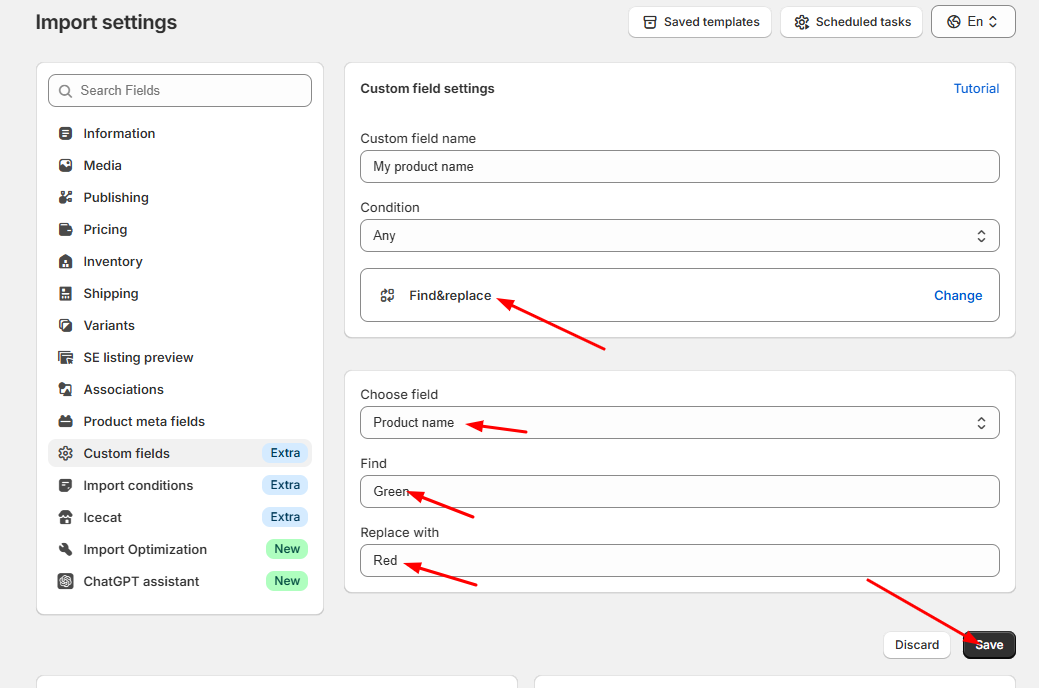Click the Publishing sidebar icon
This screenshot has height=688, width=1039.
[66, 198]
